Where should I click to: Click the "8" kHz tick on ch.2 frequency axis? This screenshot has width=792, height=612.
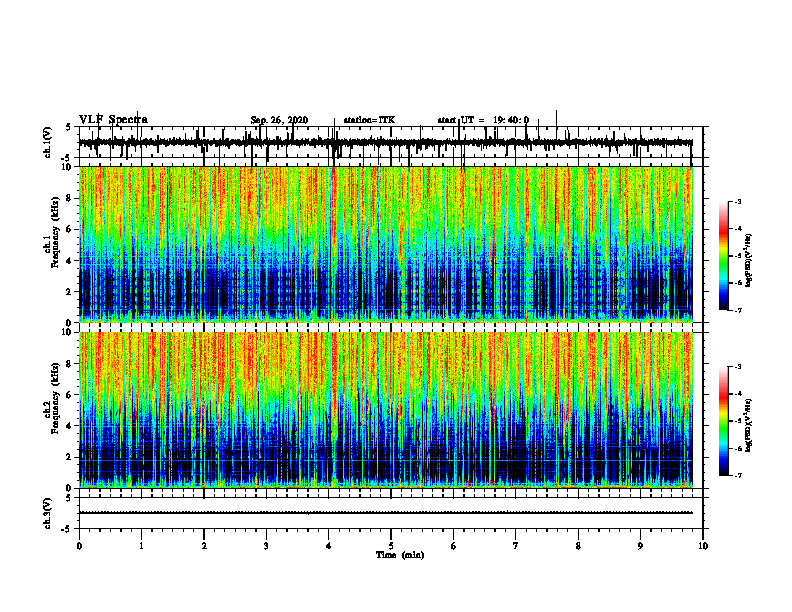click(x=70, y=364)
